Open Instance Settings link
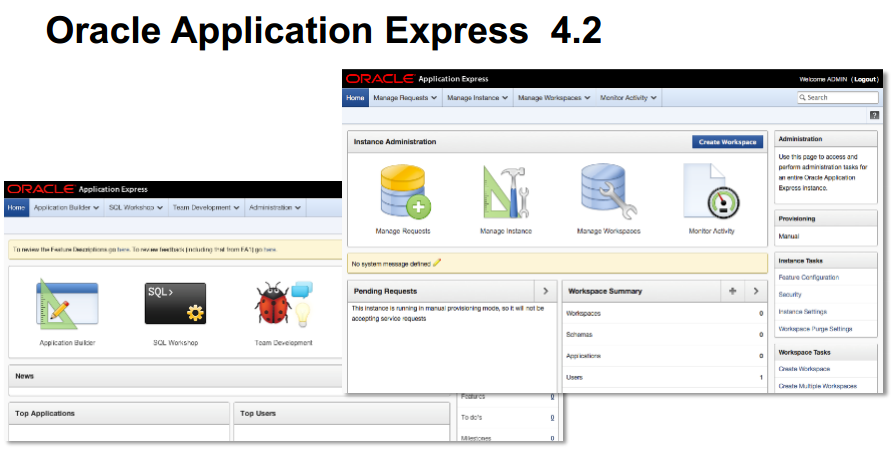Viewport: 895px width, 452px height. pos(803,312)
